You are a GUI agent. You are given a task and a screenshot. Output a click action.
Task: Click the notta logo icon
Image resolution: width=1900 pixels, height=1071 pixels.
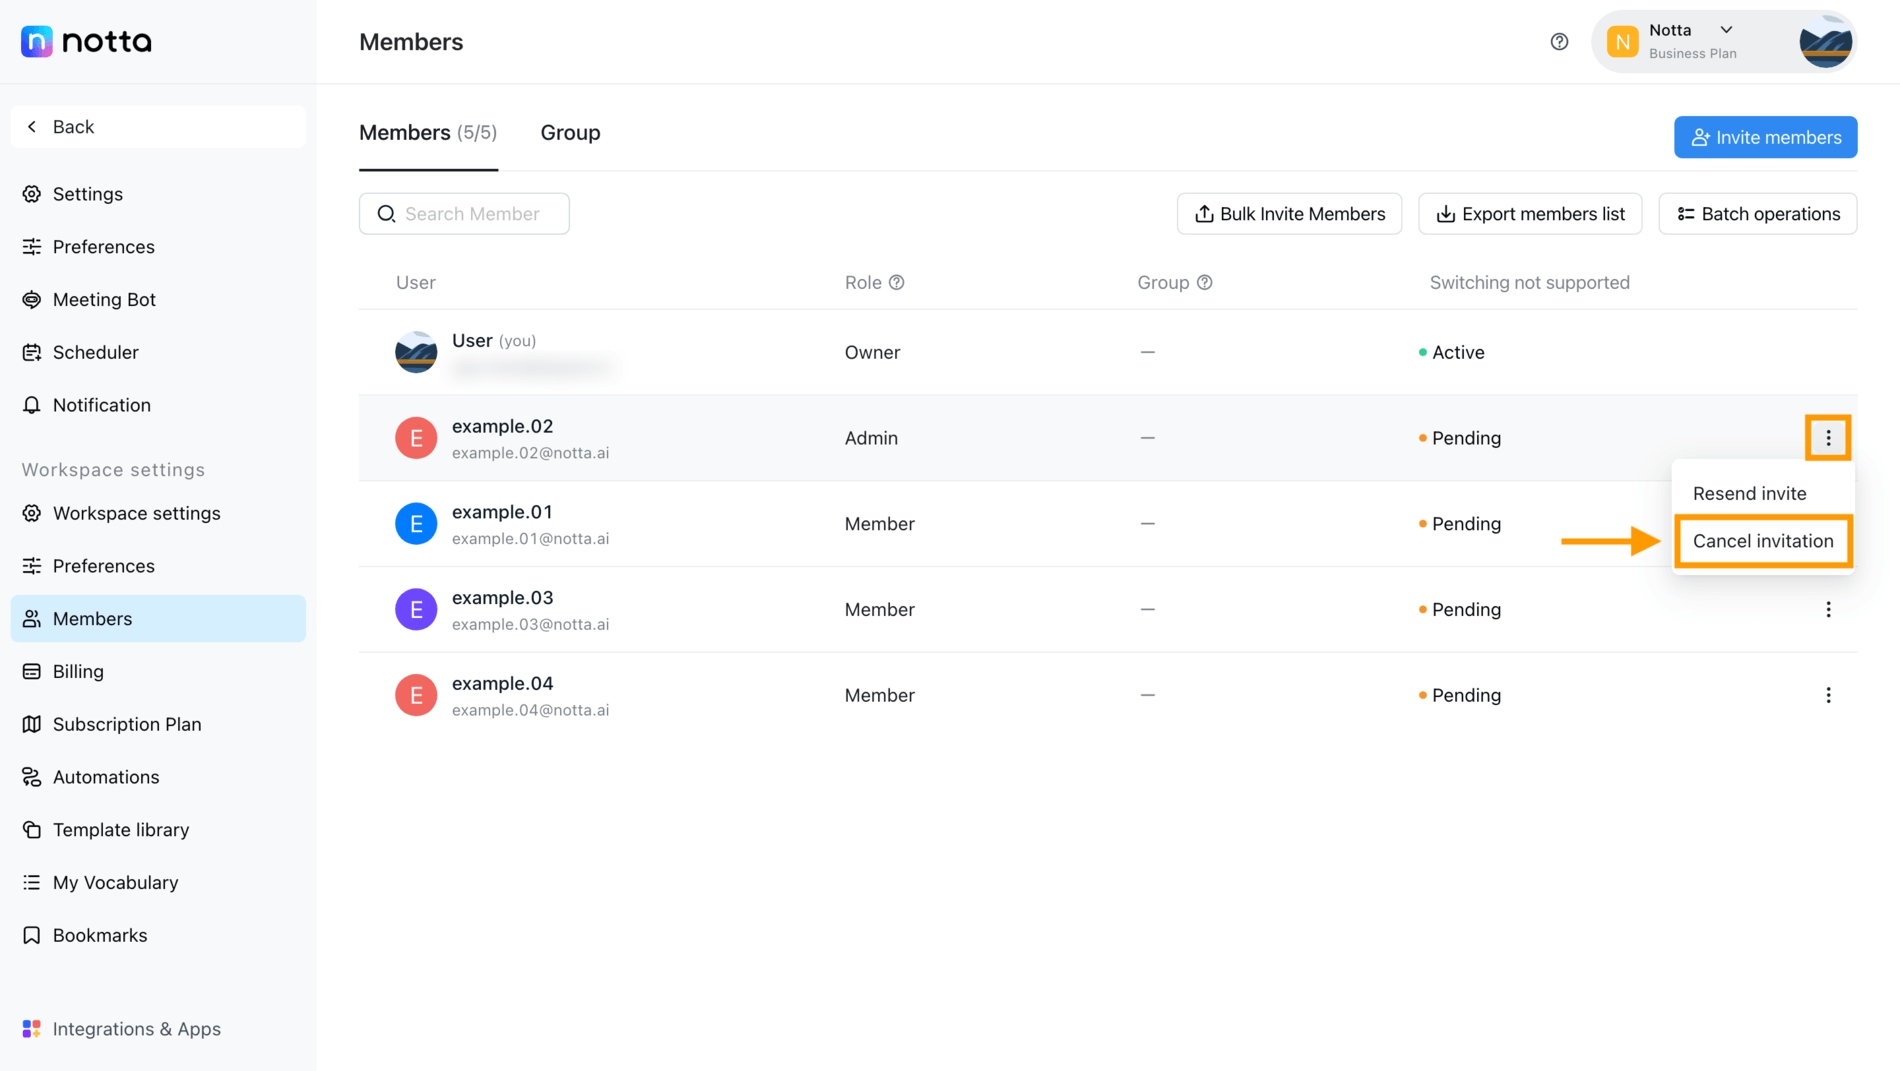37,41
